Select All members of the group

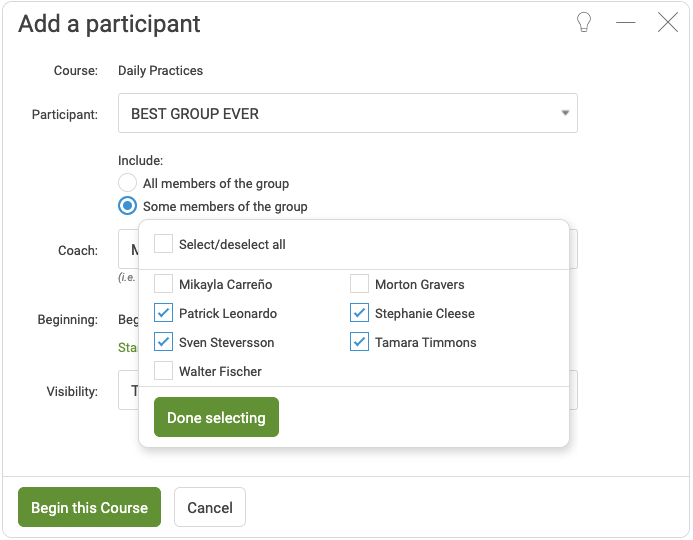(x=127, y=183)
